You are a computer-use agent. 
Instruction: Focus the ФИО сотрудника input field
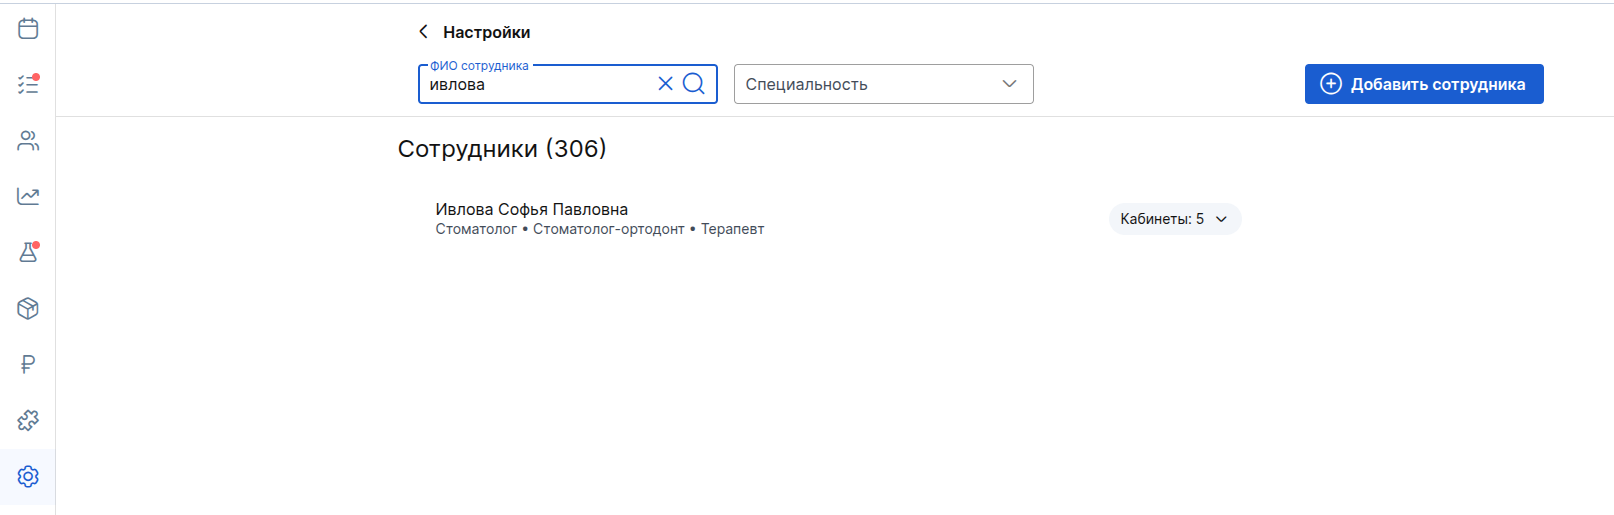point(539,85)
